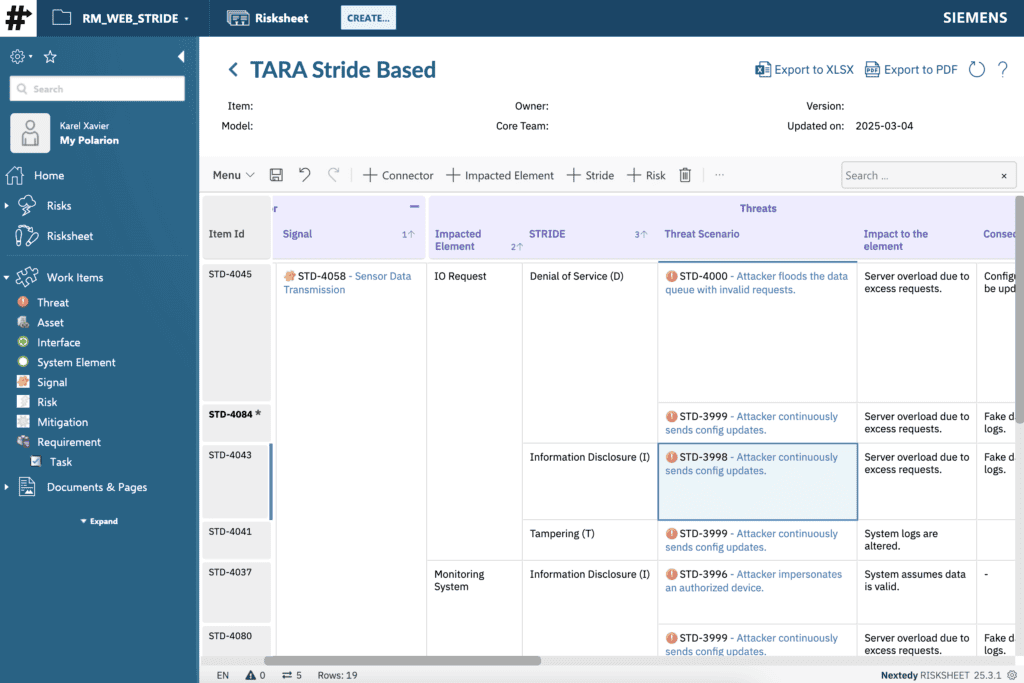1024x683 pixels.
Task: Click the save disk icon in toolbar
Action: 277,175
